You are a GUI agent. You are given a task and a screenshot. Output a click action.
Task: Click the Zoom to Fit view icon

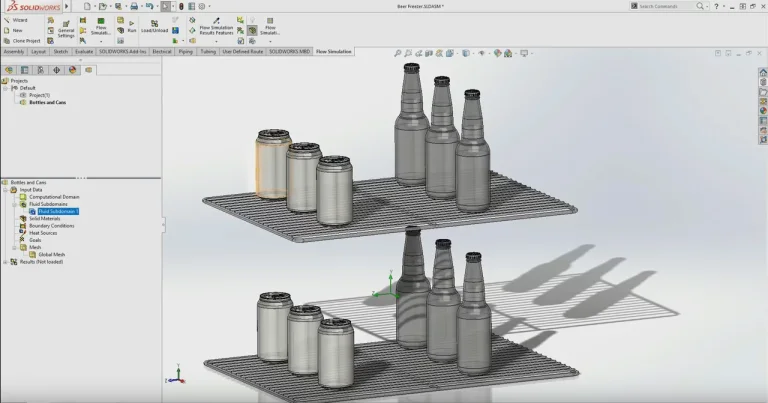(397, 53)
